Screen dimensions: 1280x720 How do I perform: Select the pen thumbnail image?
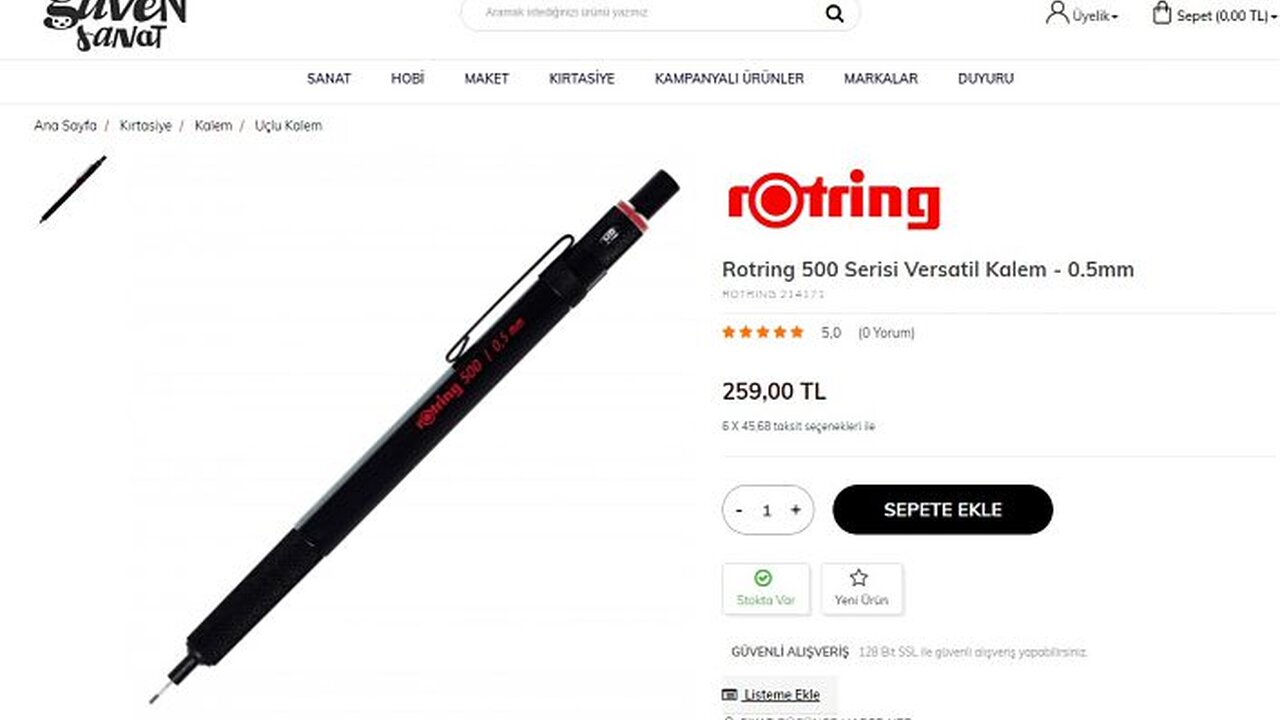tap(73, 189)
